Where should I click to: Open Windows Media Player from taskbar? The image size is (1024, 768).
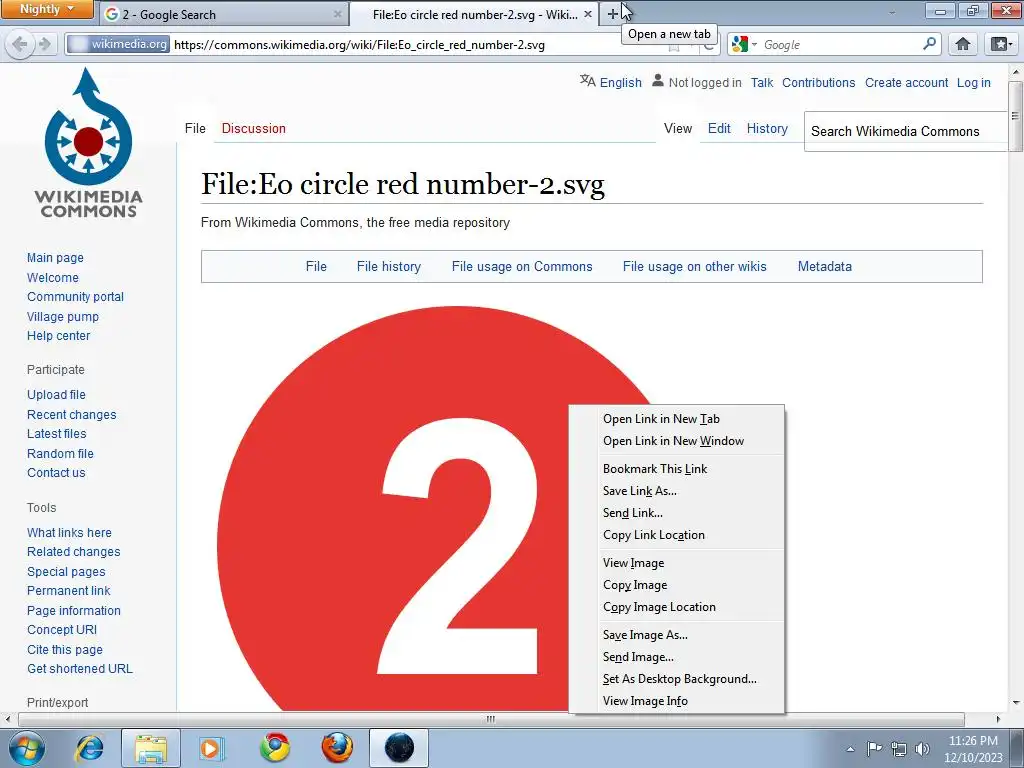212,748
